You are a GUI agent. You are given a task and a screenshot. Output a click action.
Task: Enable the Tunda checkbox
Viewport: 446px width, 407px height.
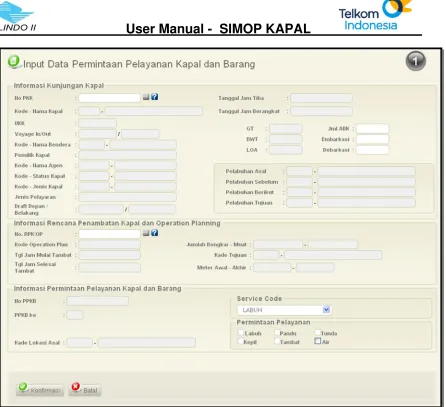[x=318, y=333]
